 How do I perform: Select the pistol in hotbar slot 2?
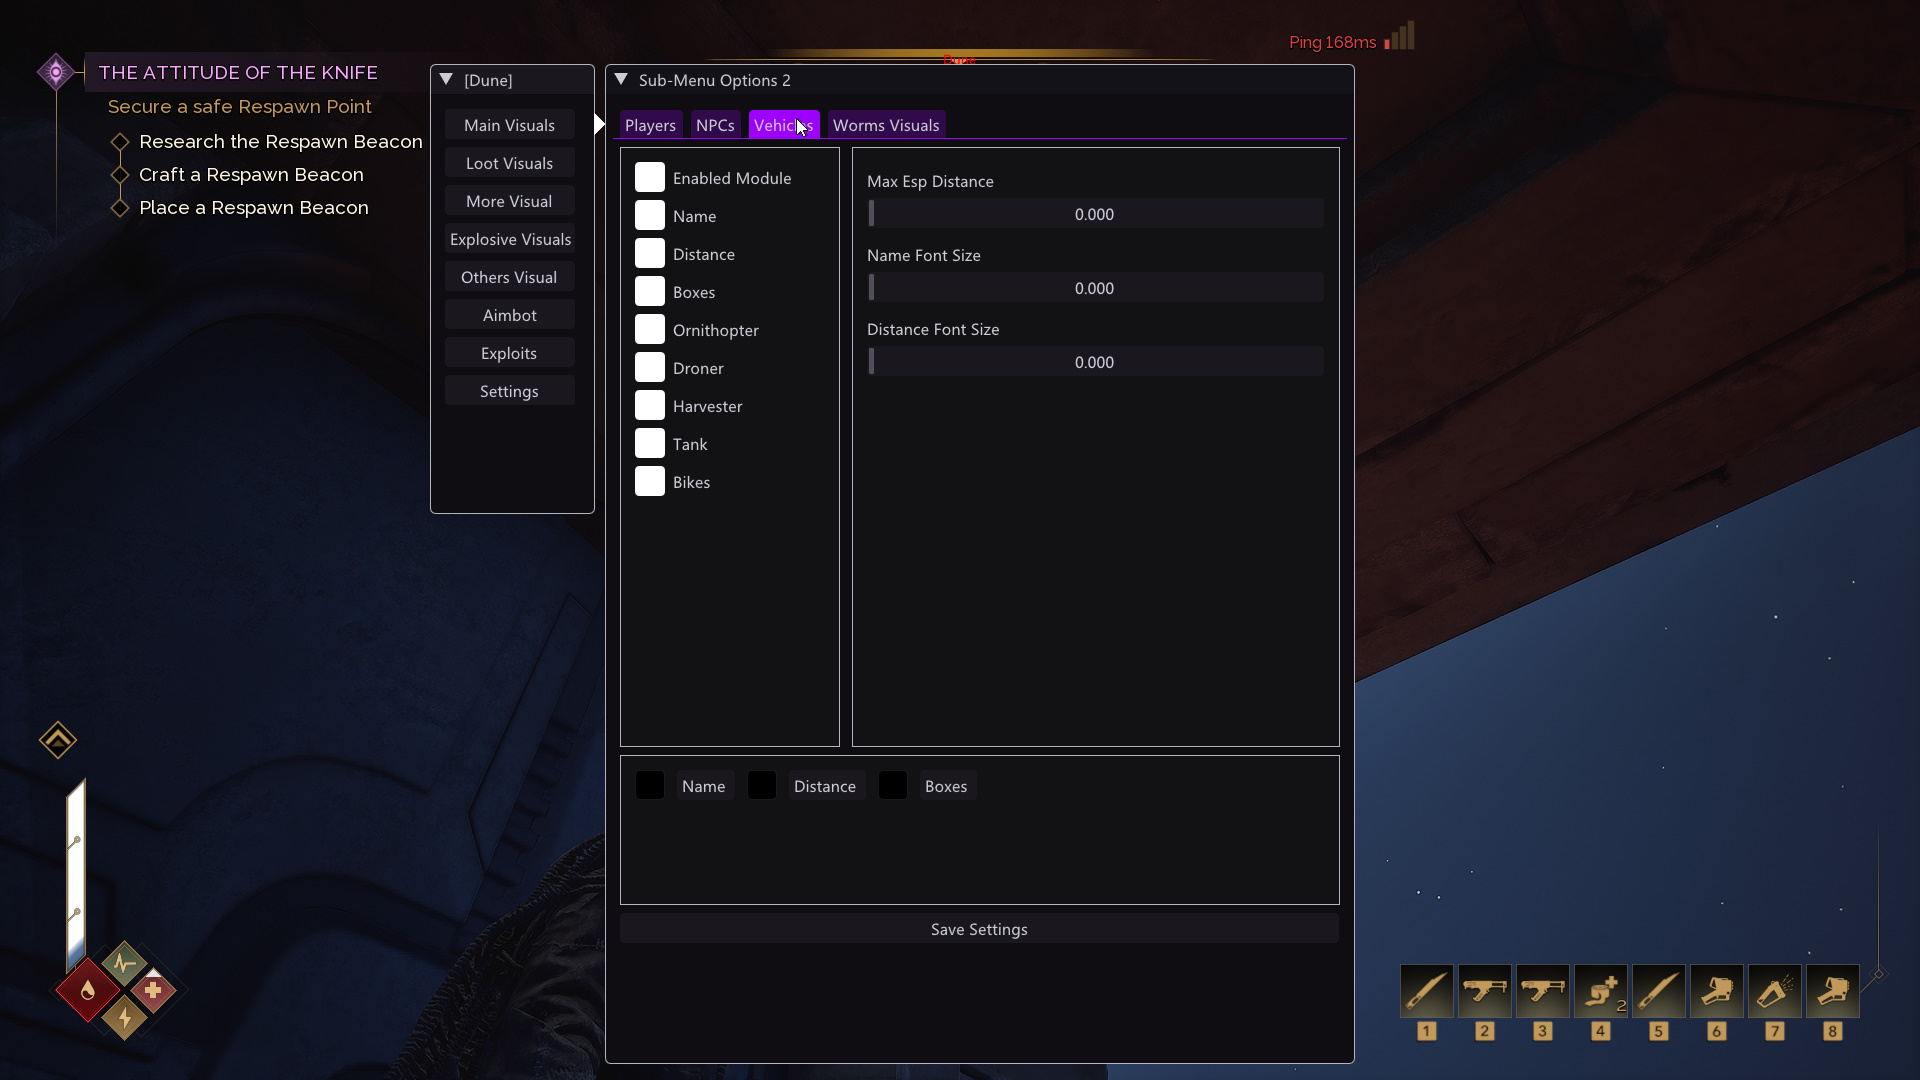click(x=1484, y=991)
